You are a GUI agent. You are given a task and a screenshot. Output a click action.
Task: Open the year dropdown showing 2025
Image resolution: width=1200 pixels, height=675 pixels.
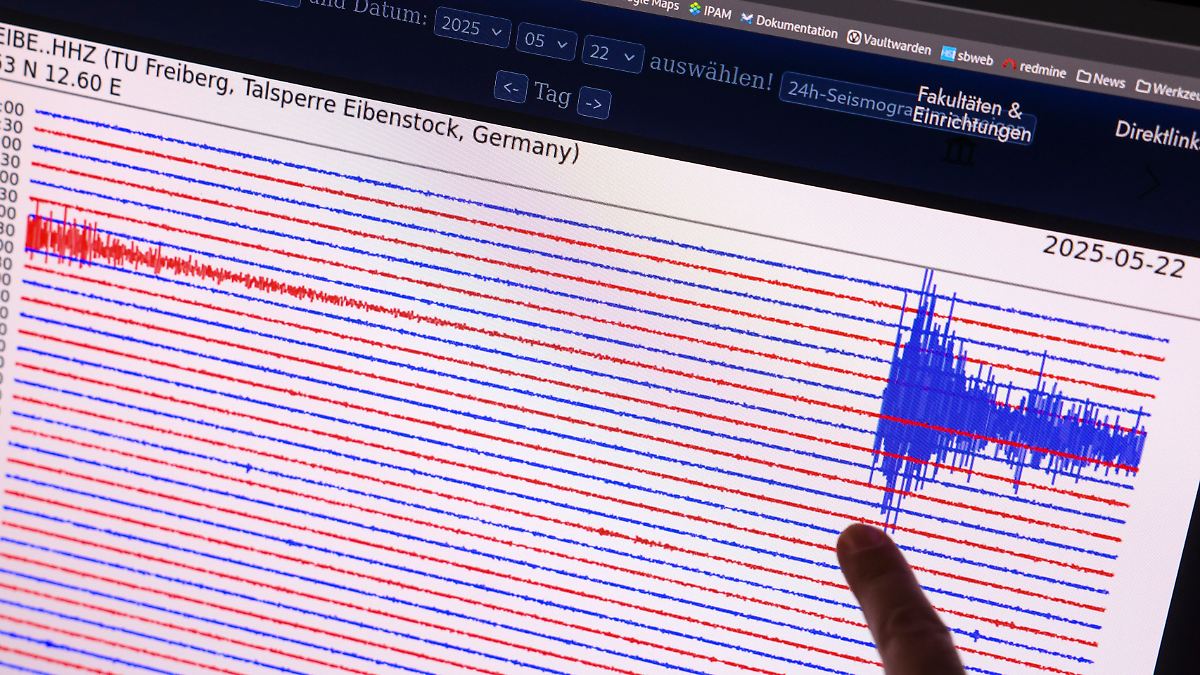[x=470, y=29]
